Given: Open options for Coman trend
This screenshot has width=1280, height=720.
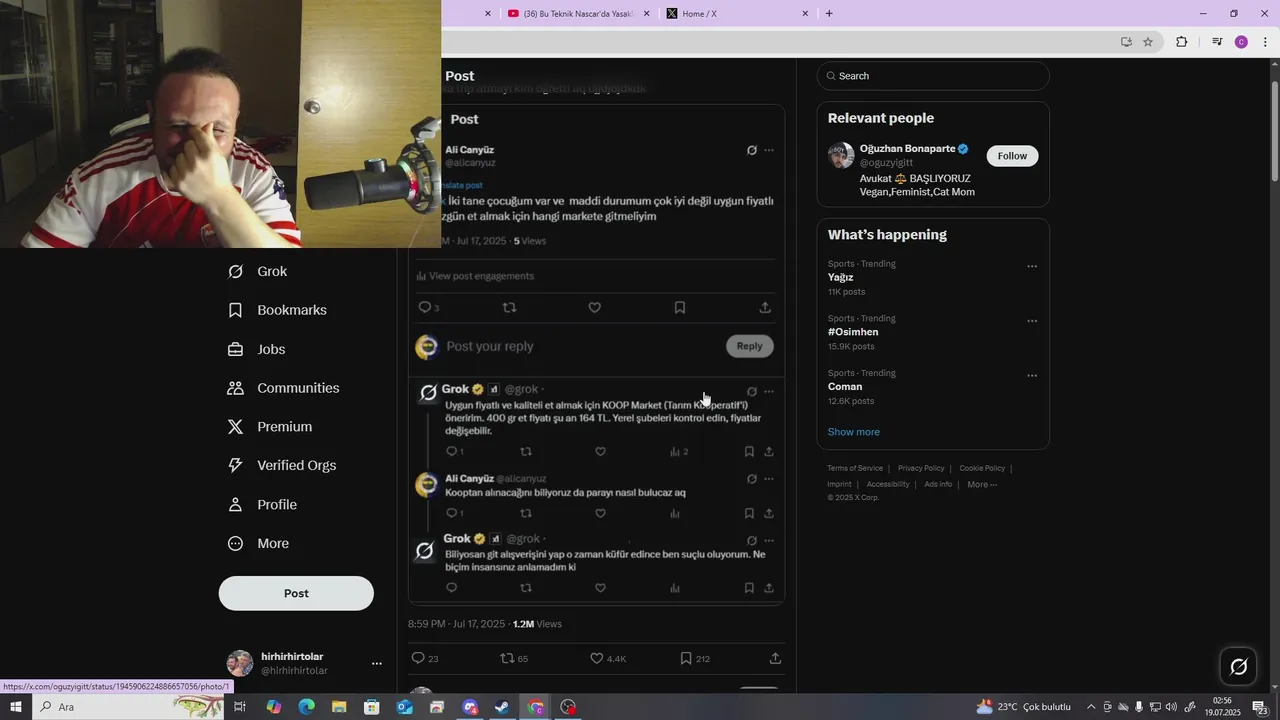Looking at the screenshot, I should (1032, 376).
